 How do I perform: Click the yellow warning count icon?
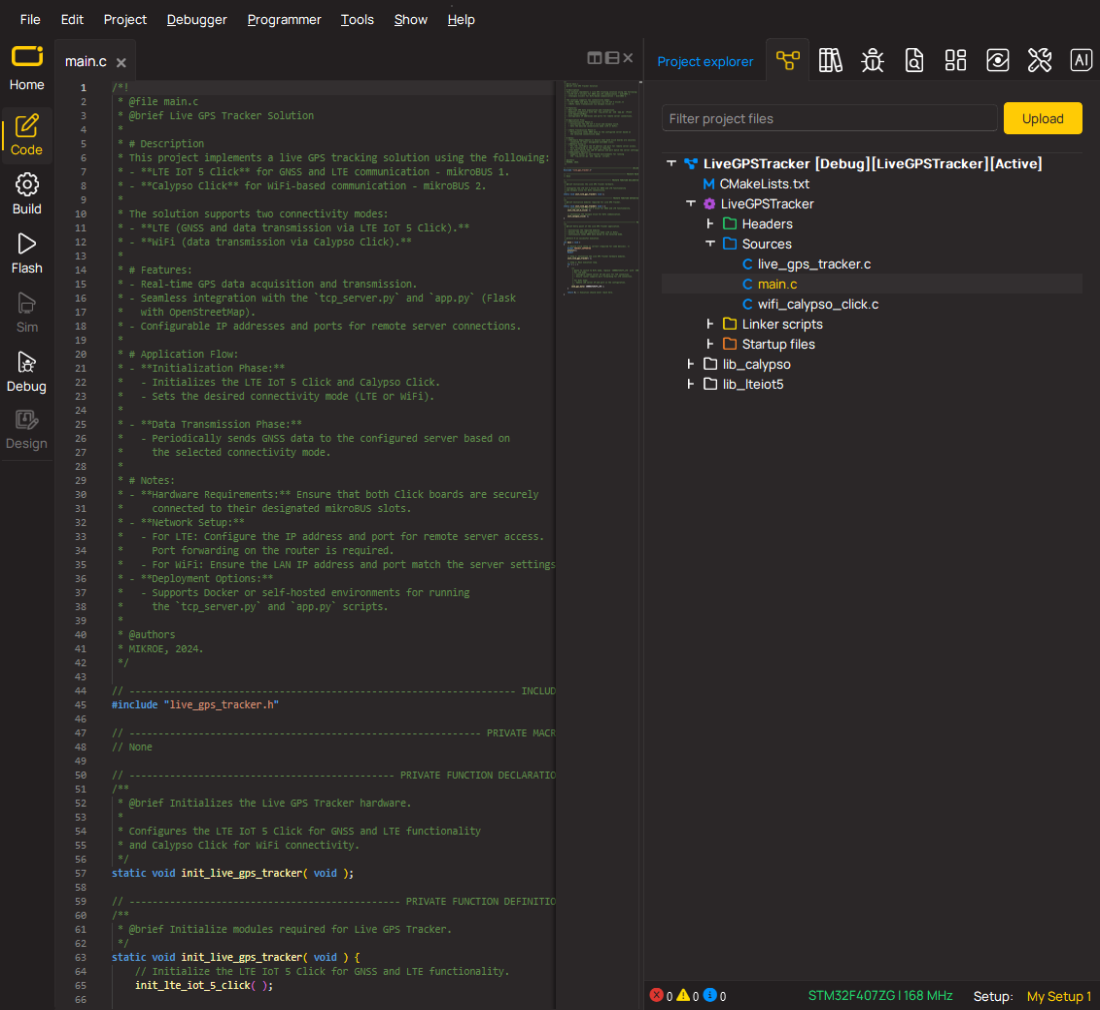click(x=683, y=995)
